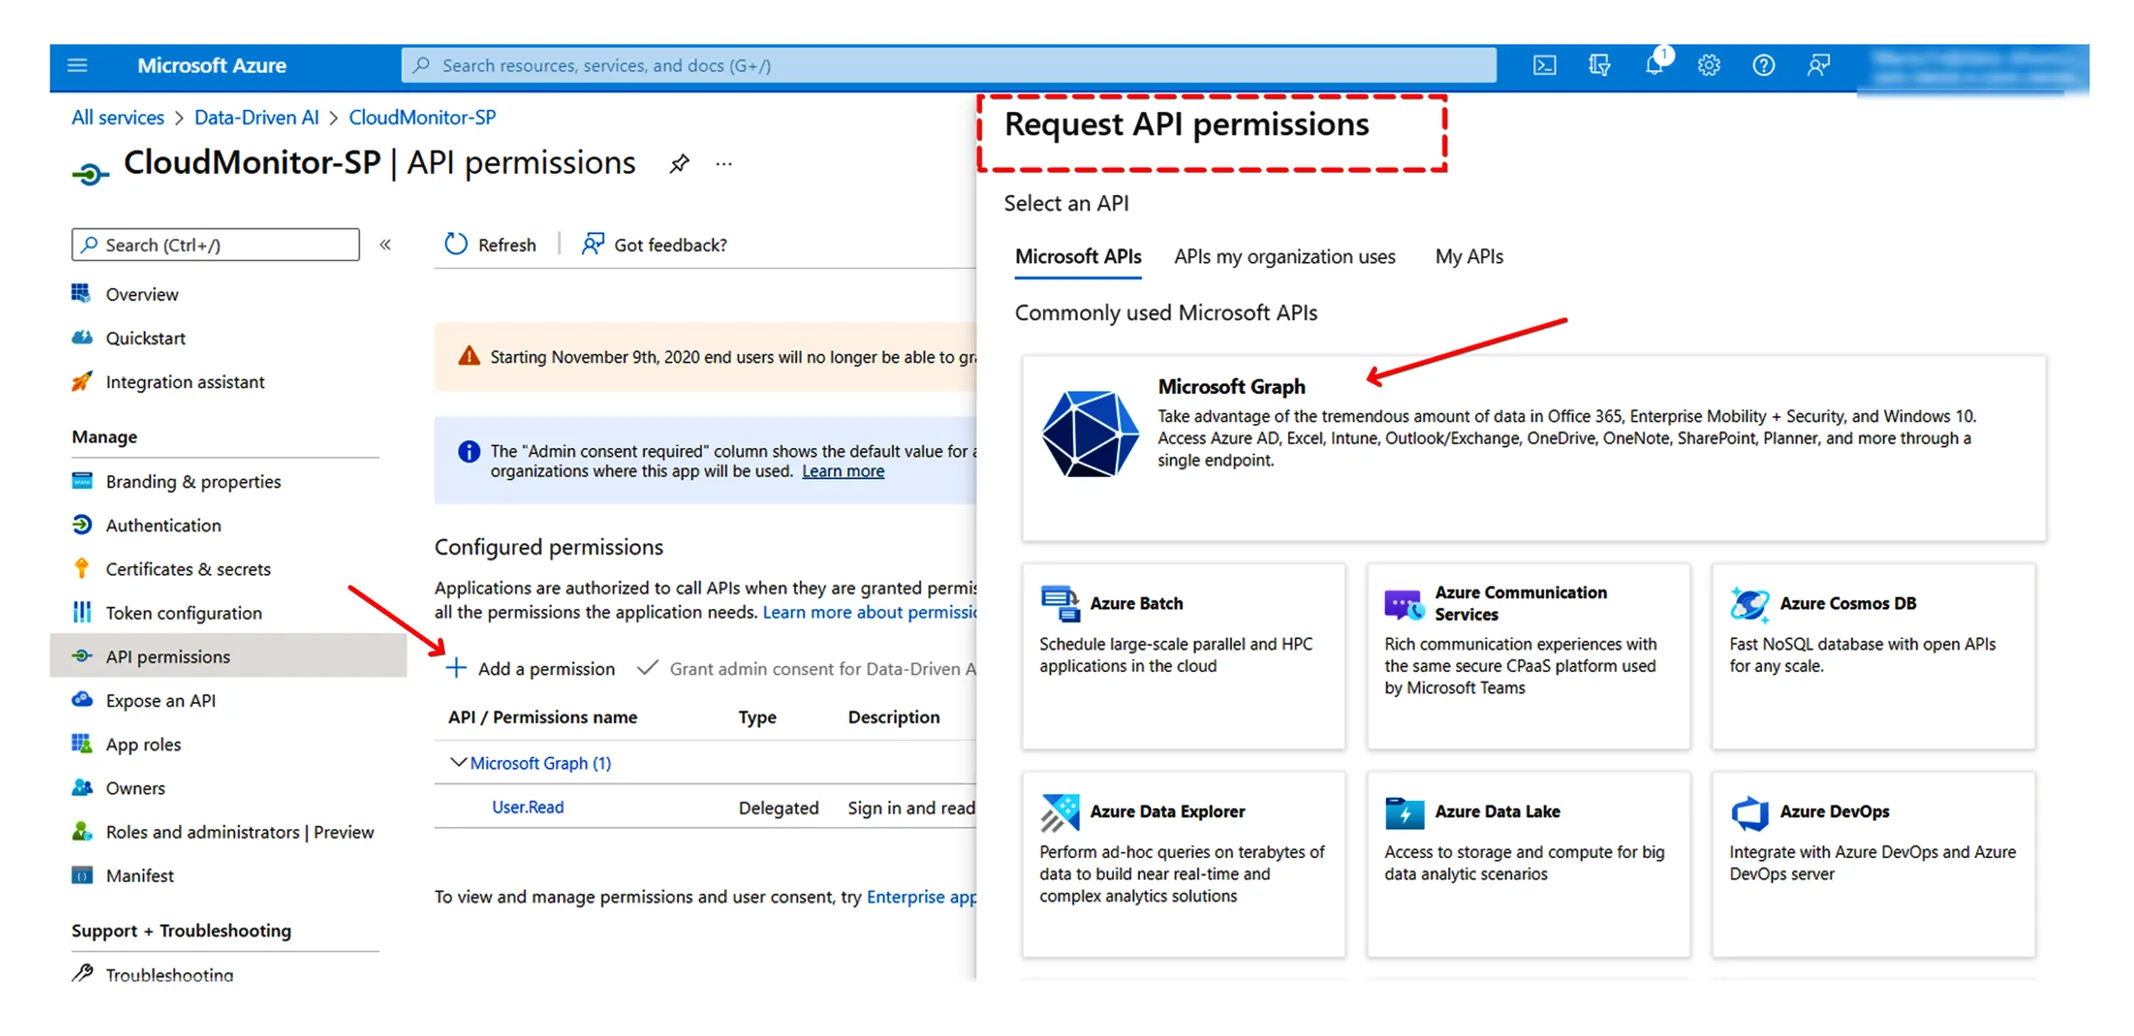The width and height of the screenshot is (2134, 1036).
Task: Focus the sidebar Search (Ctrl+/) box
Action: tap(215, 245)
